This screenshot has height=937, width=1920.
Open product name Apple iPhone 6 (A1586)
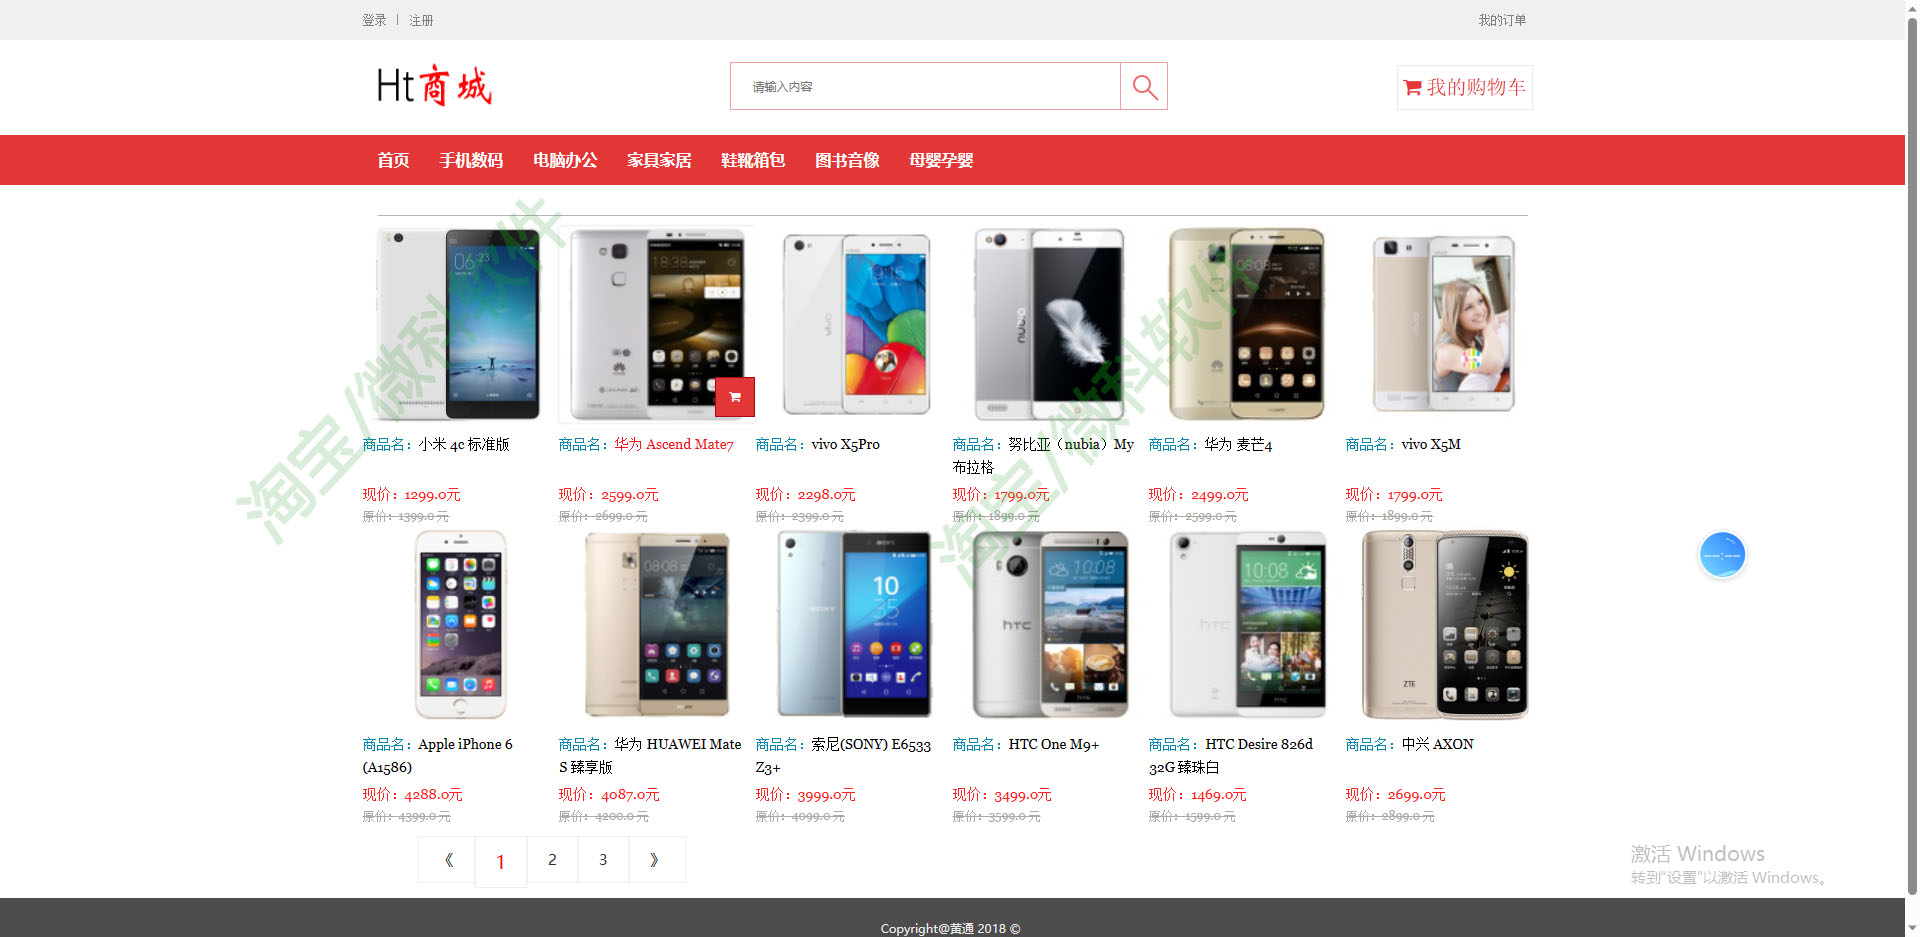click(x=437, y=755)
